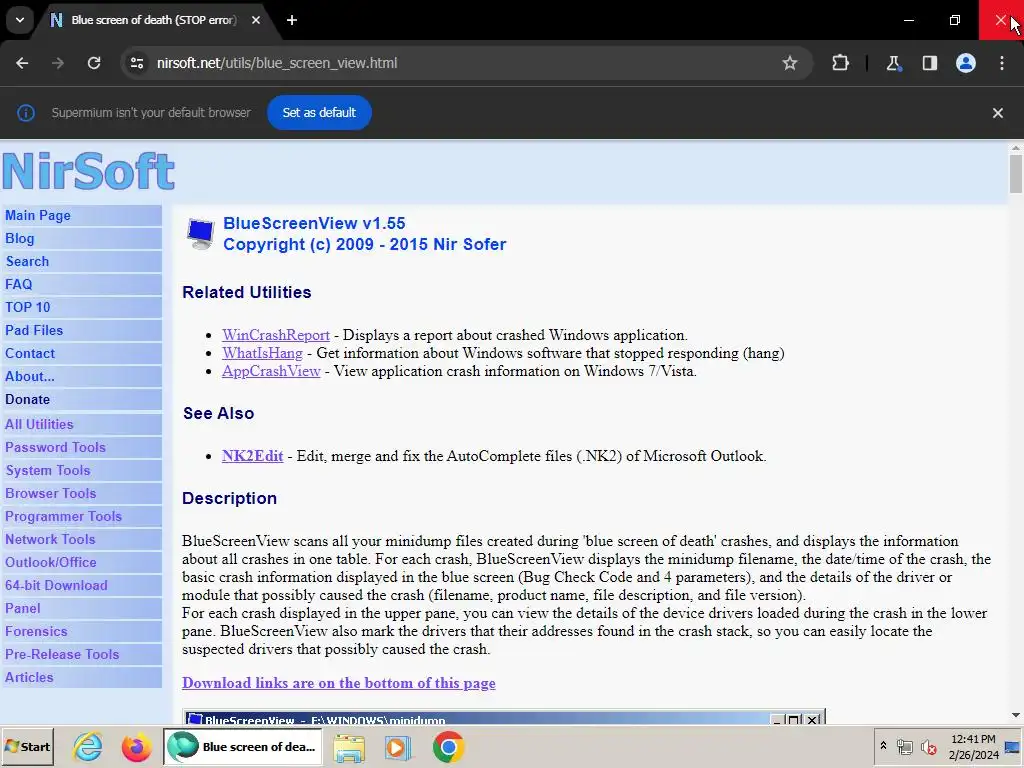Click the info icon in the infobar
Screen dimensions: 1024x768
click(25, 113)
